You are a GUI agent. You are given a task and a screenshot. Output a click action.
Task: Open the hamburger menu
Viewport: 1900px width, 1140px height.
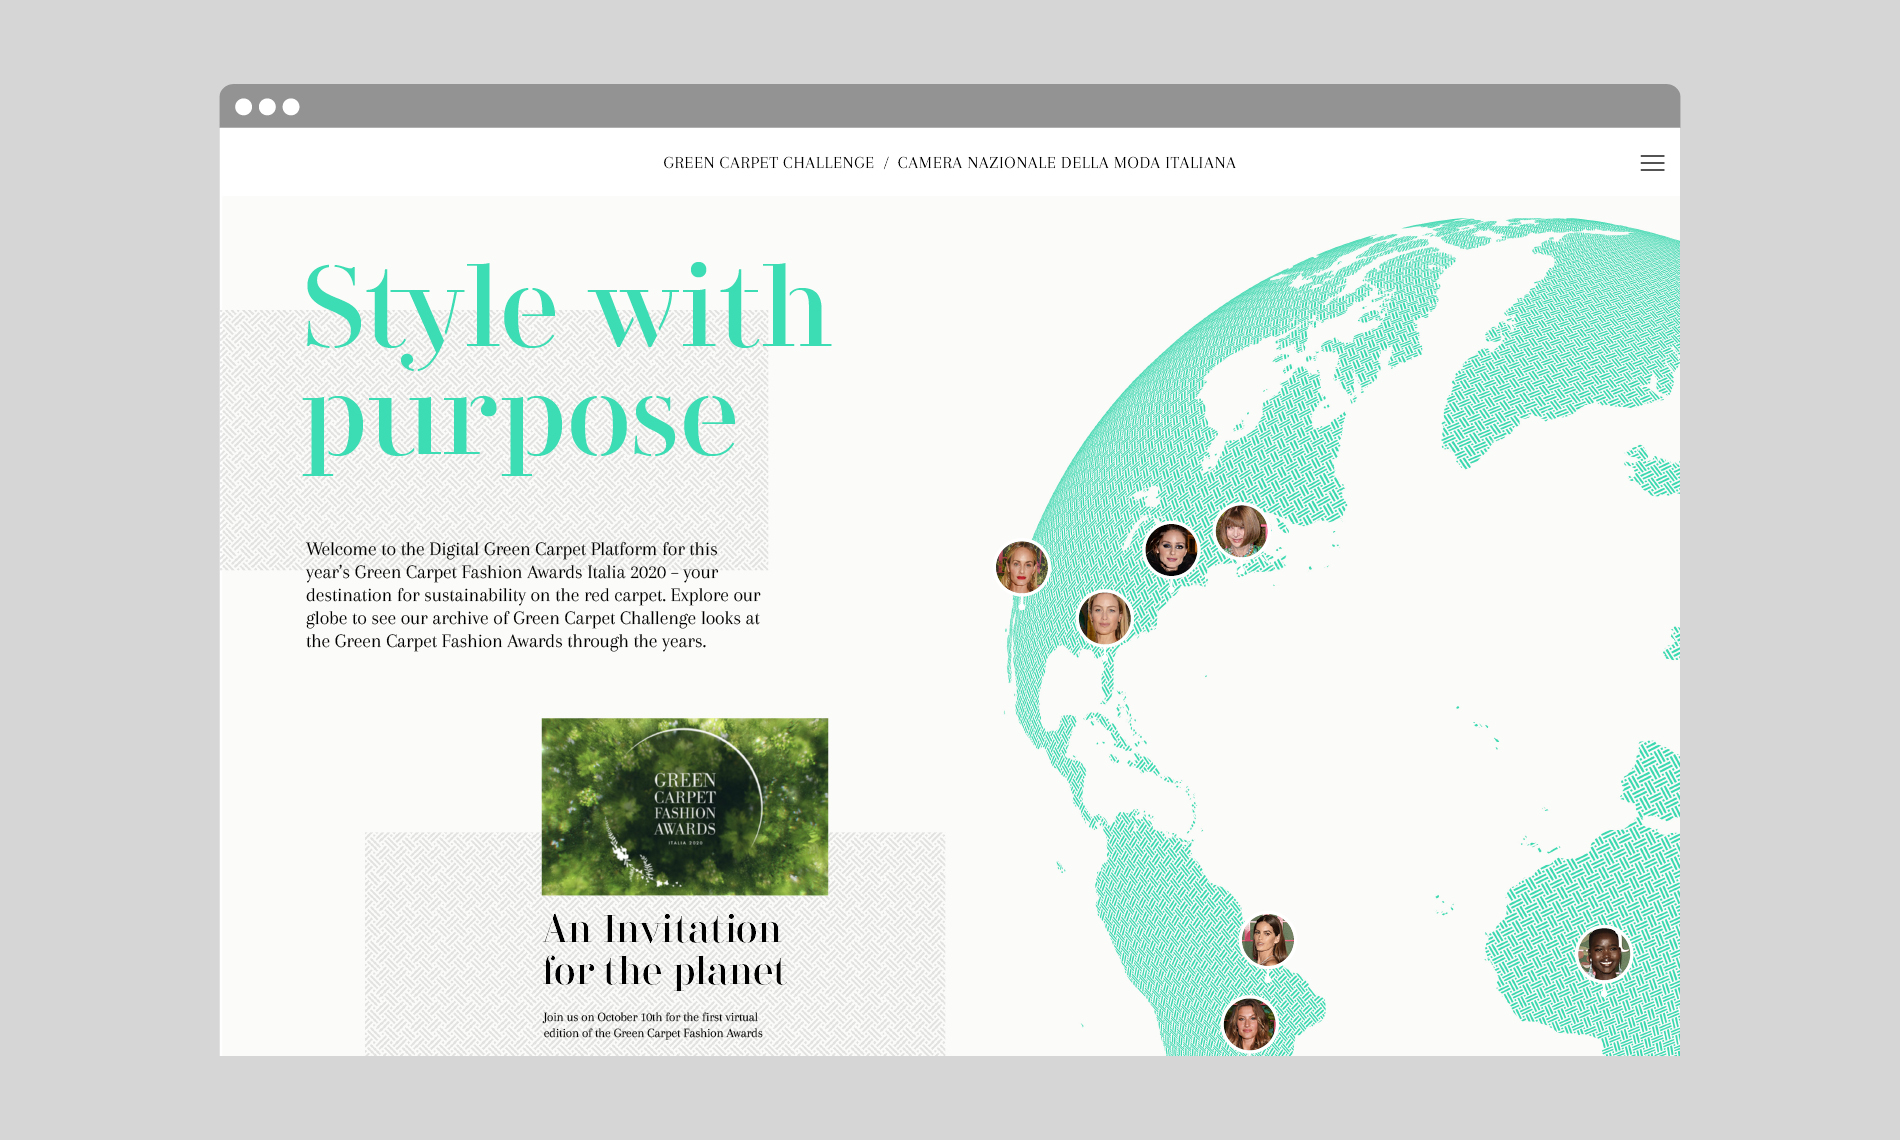pyautogui.click(x=1652, y=163)
